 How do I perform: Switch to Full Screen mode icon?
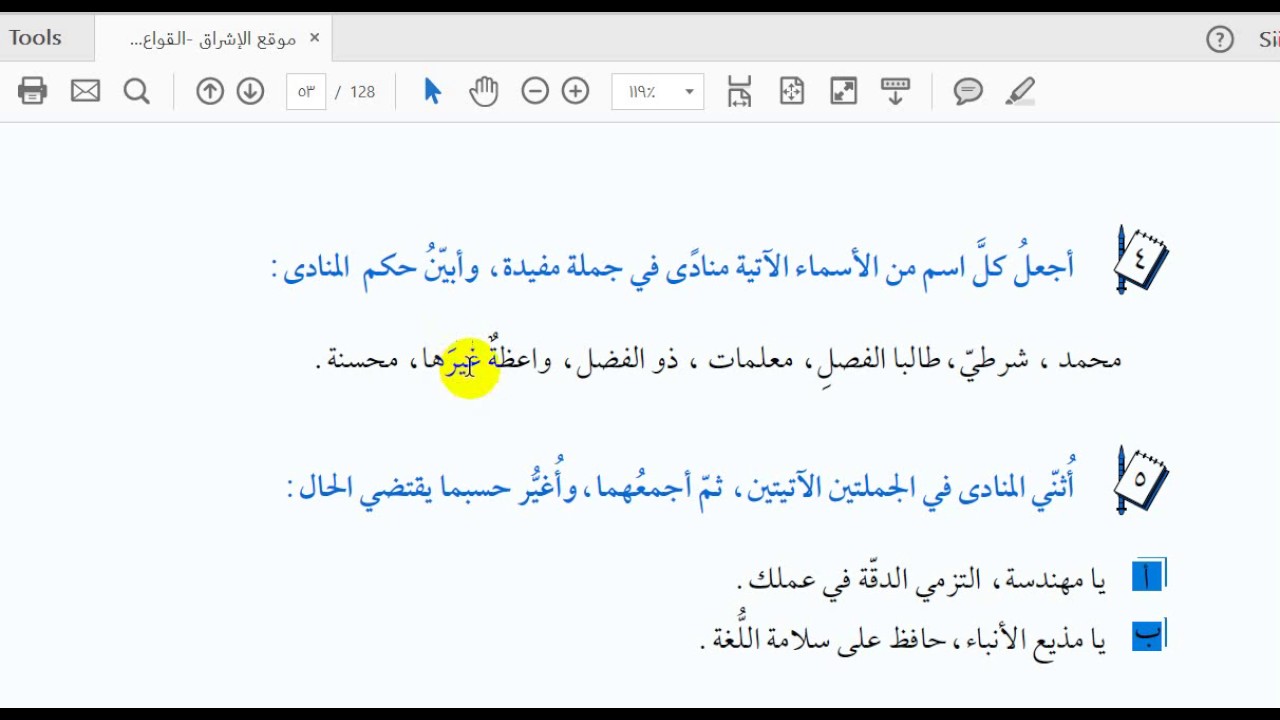(844, 91)
